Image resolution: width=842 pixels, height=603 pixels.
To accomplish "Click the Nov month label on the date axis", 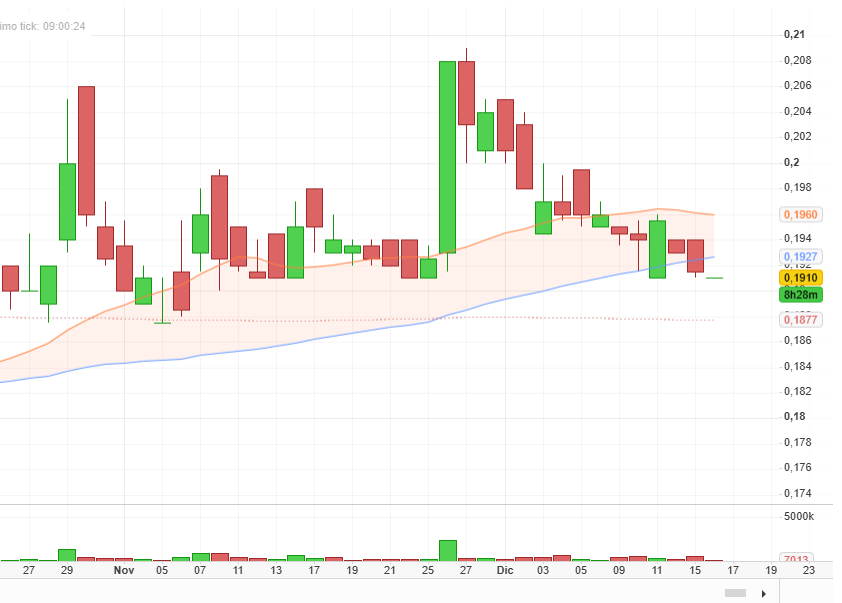I will pyautogui.click(x=124, y=570).
